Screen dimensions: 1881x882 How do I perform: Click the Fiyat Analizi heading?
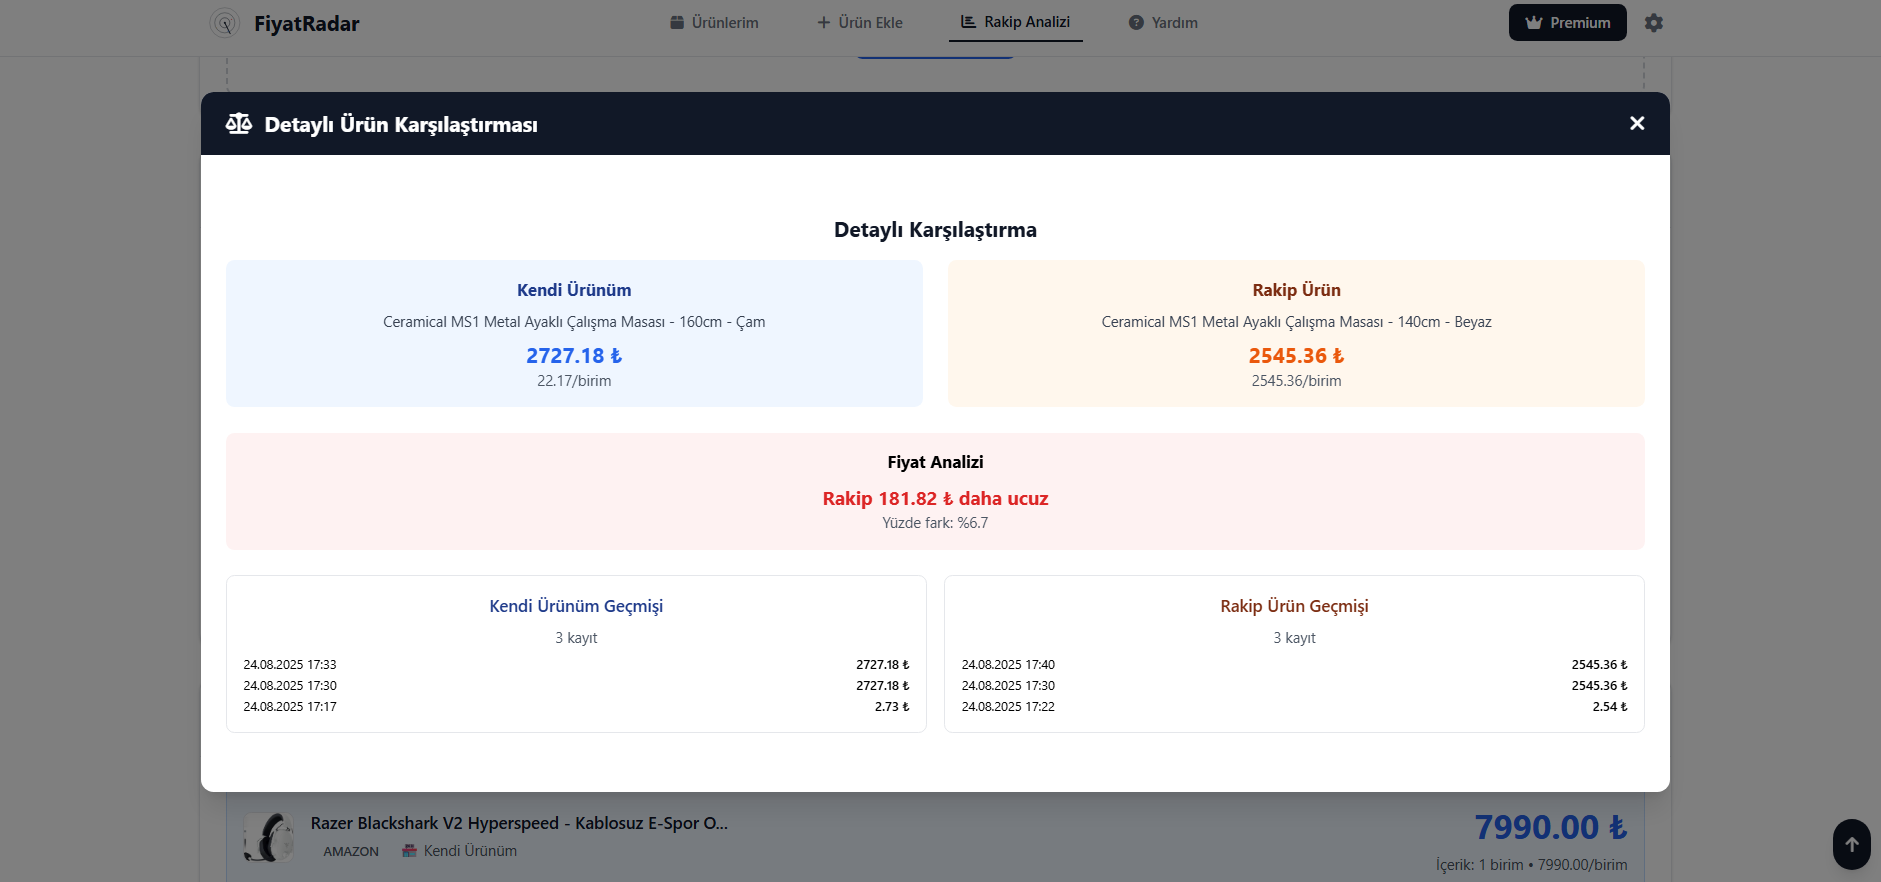935,462
